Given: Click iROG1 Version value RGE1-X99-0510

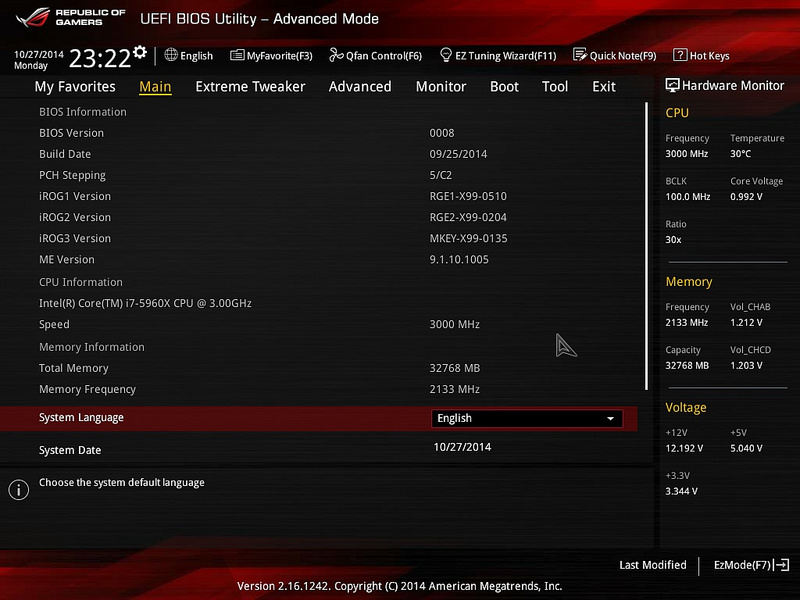Looking at the screenshot, I should point(468,196).
